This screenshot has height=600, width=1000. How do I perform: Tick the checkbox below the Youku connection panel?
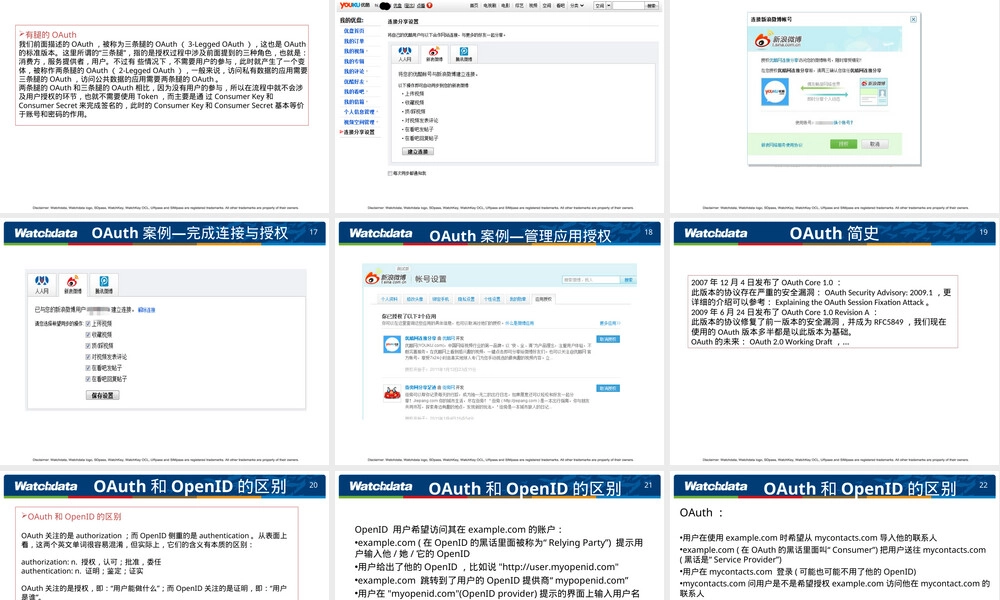click(x=390, y=173)
